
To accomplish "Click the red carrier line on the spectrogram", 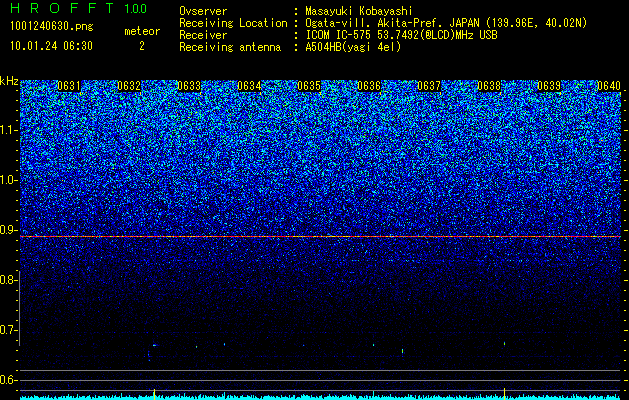I will pos(320,237).
